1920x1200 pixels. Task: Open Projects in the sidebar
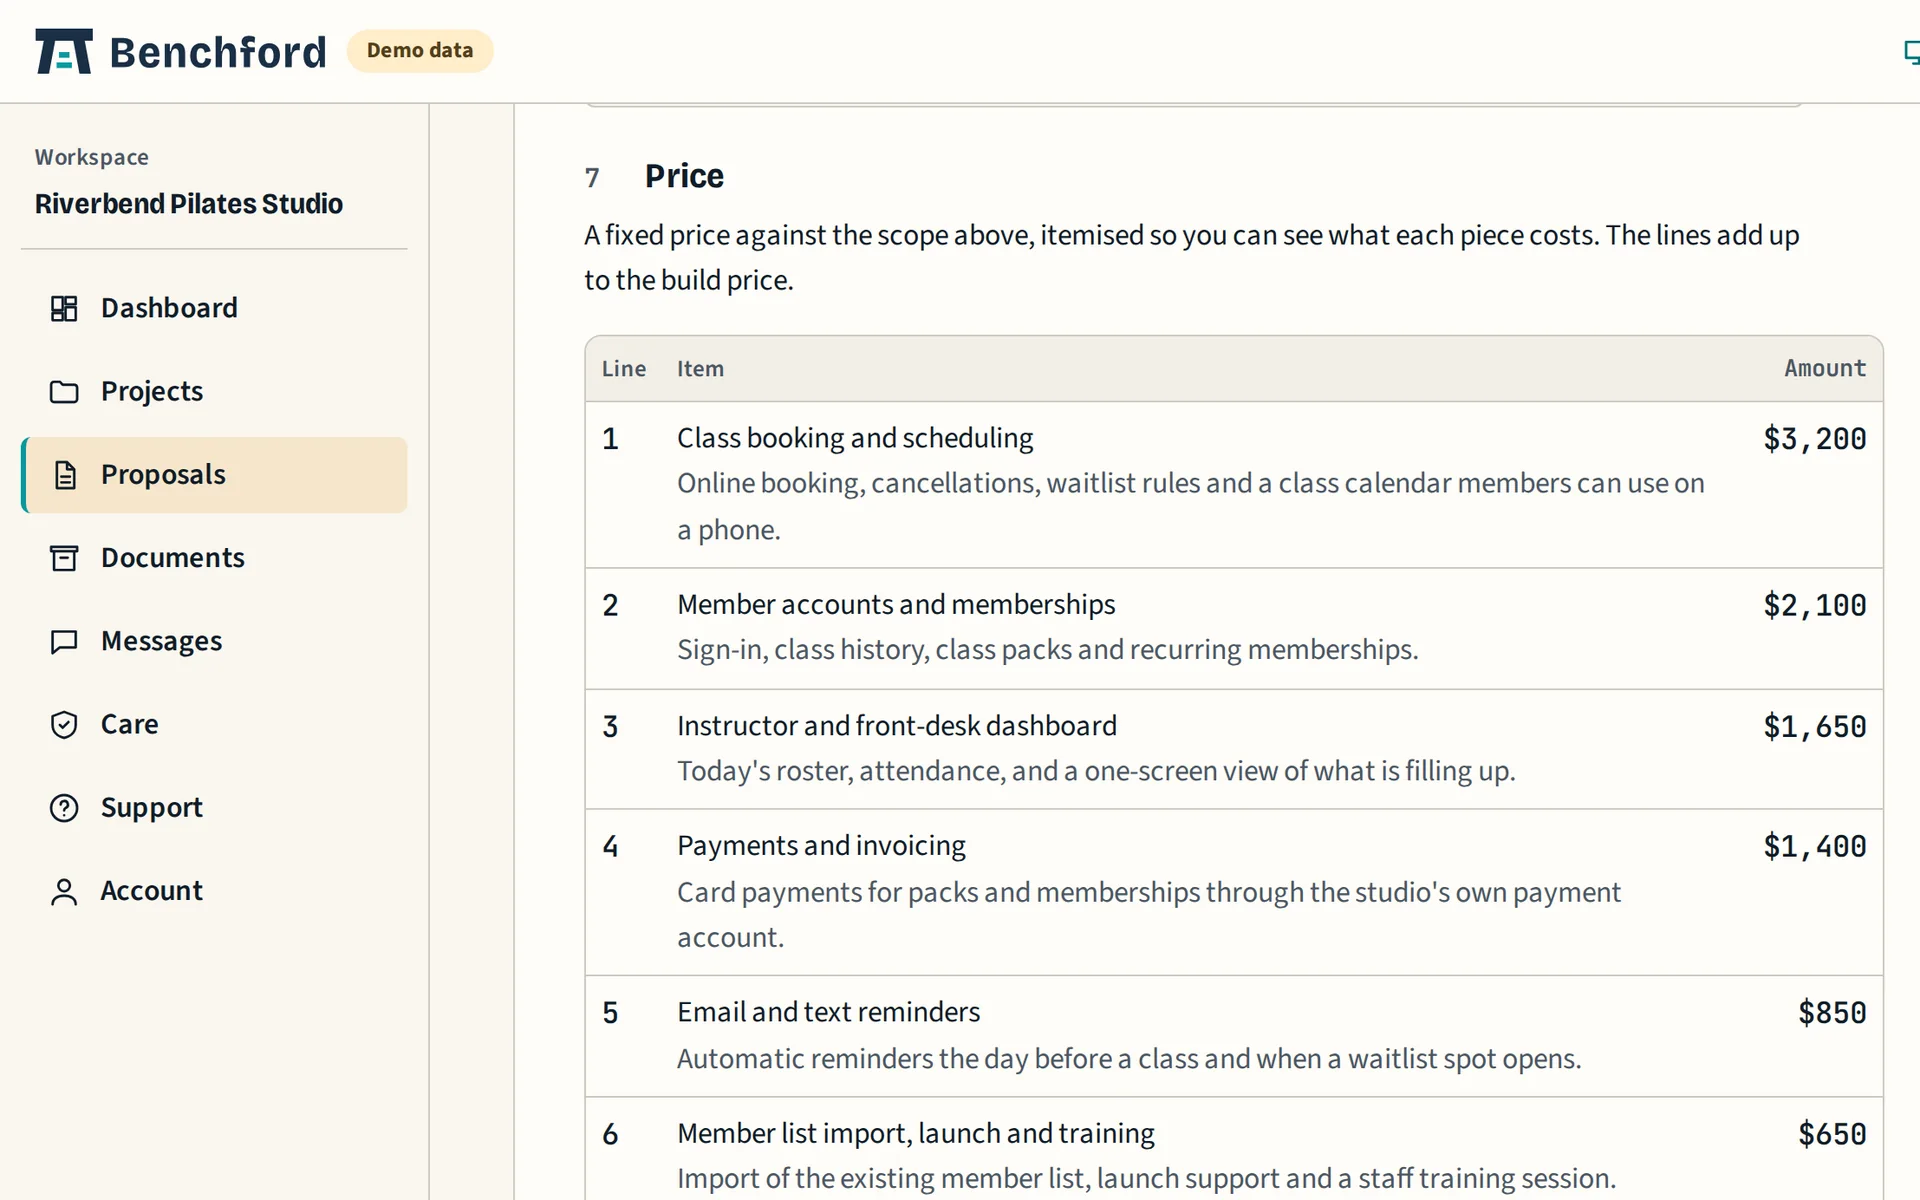[x=214, y=391]
